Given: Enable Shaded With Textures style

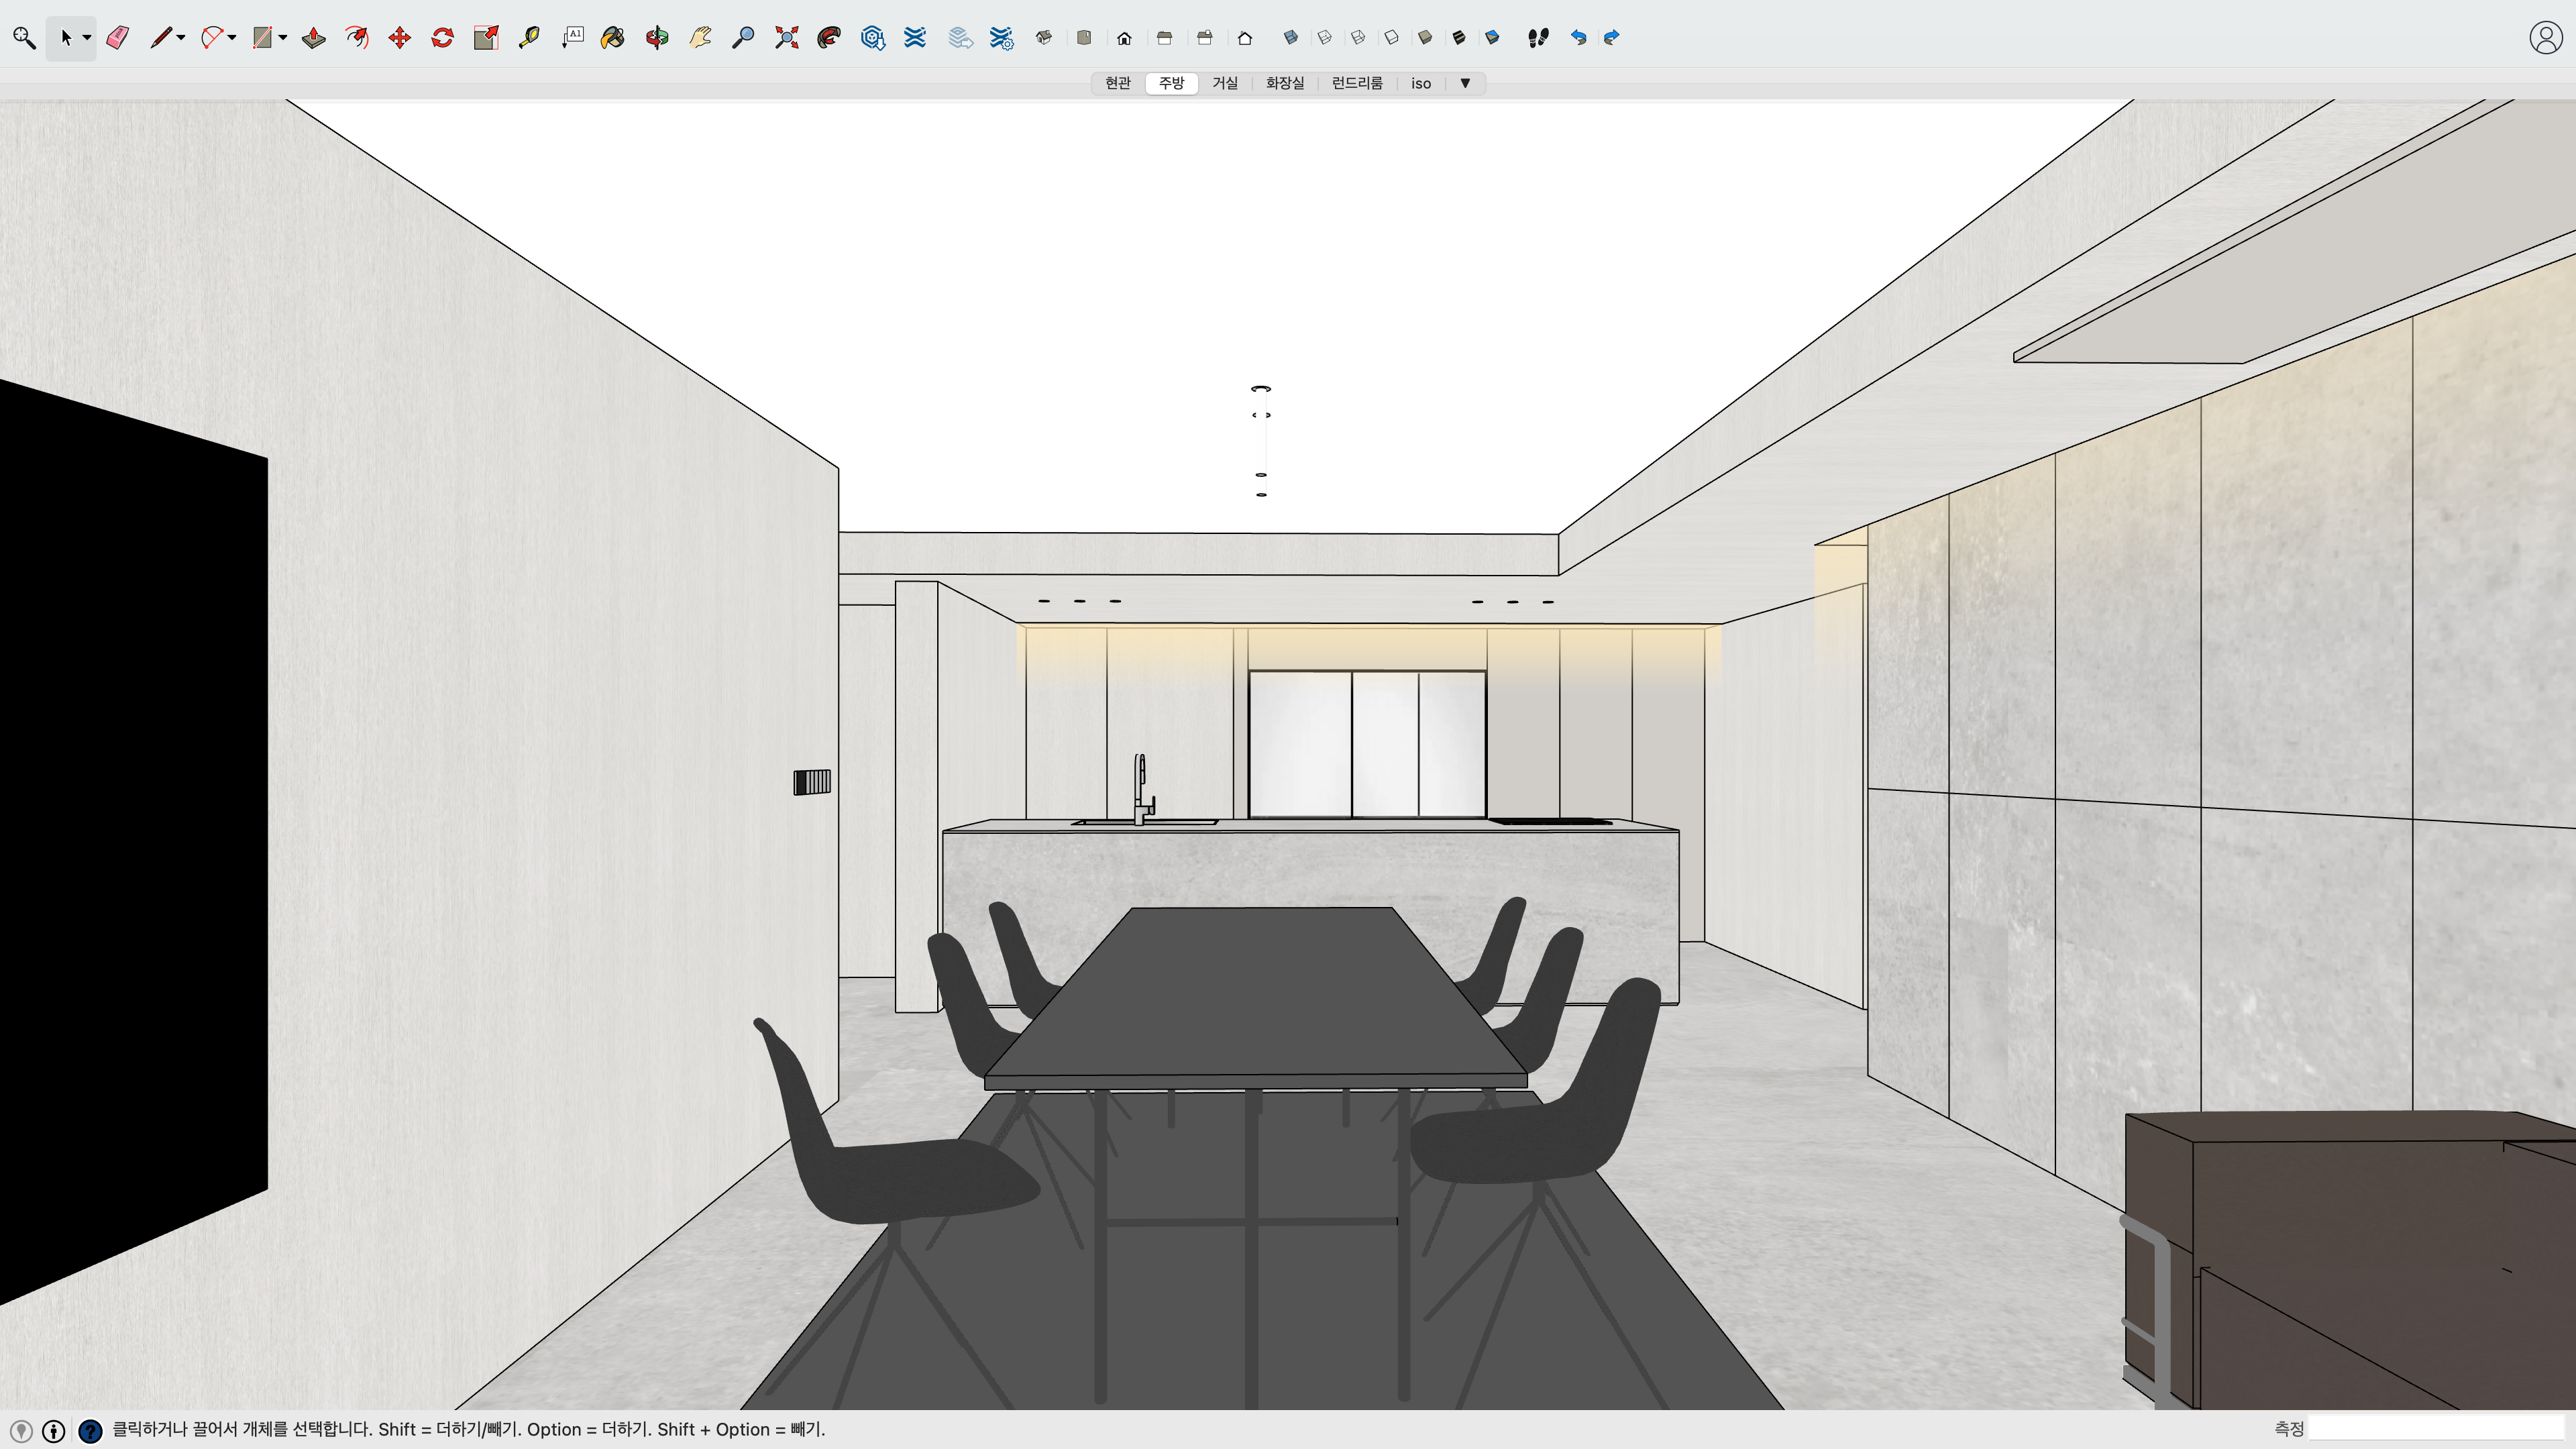Looking at the screenshot, I should pyautogui.click(x=1459, y=38).
